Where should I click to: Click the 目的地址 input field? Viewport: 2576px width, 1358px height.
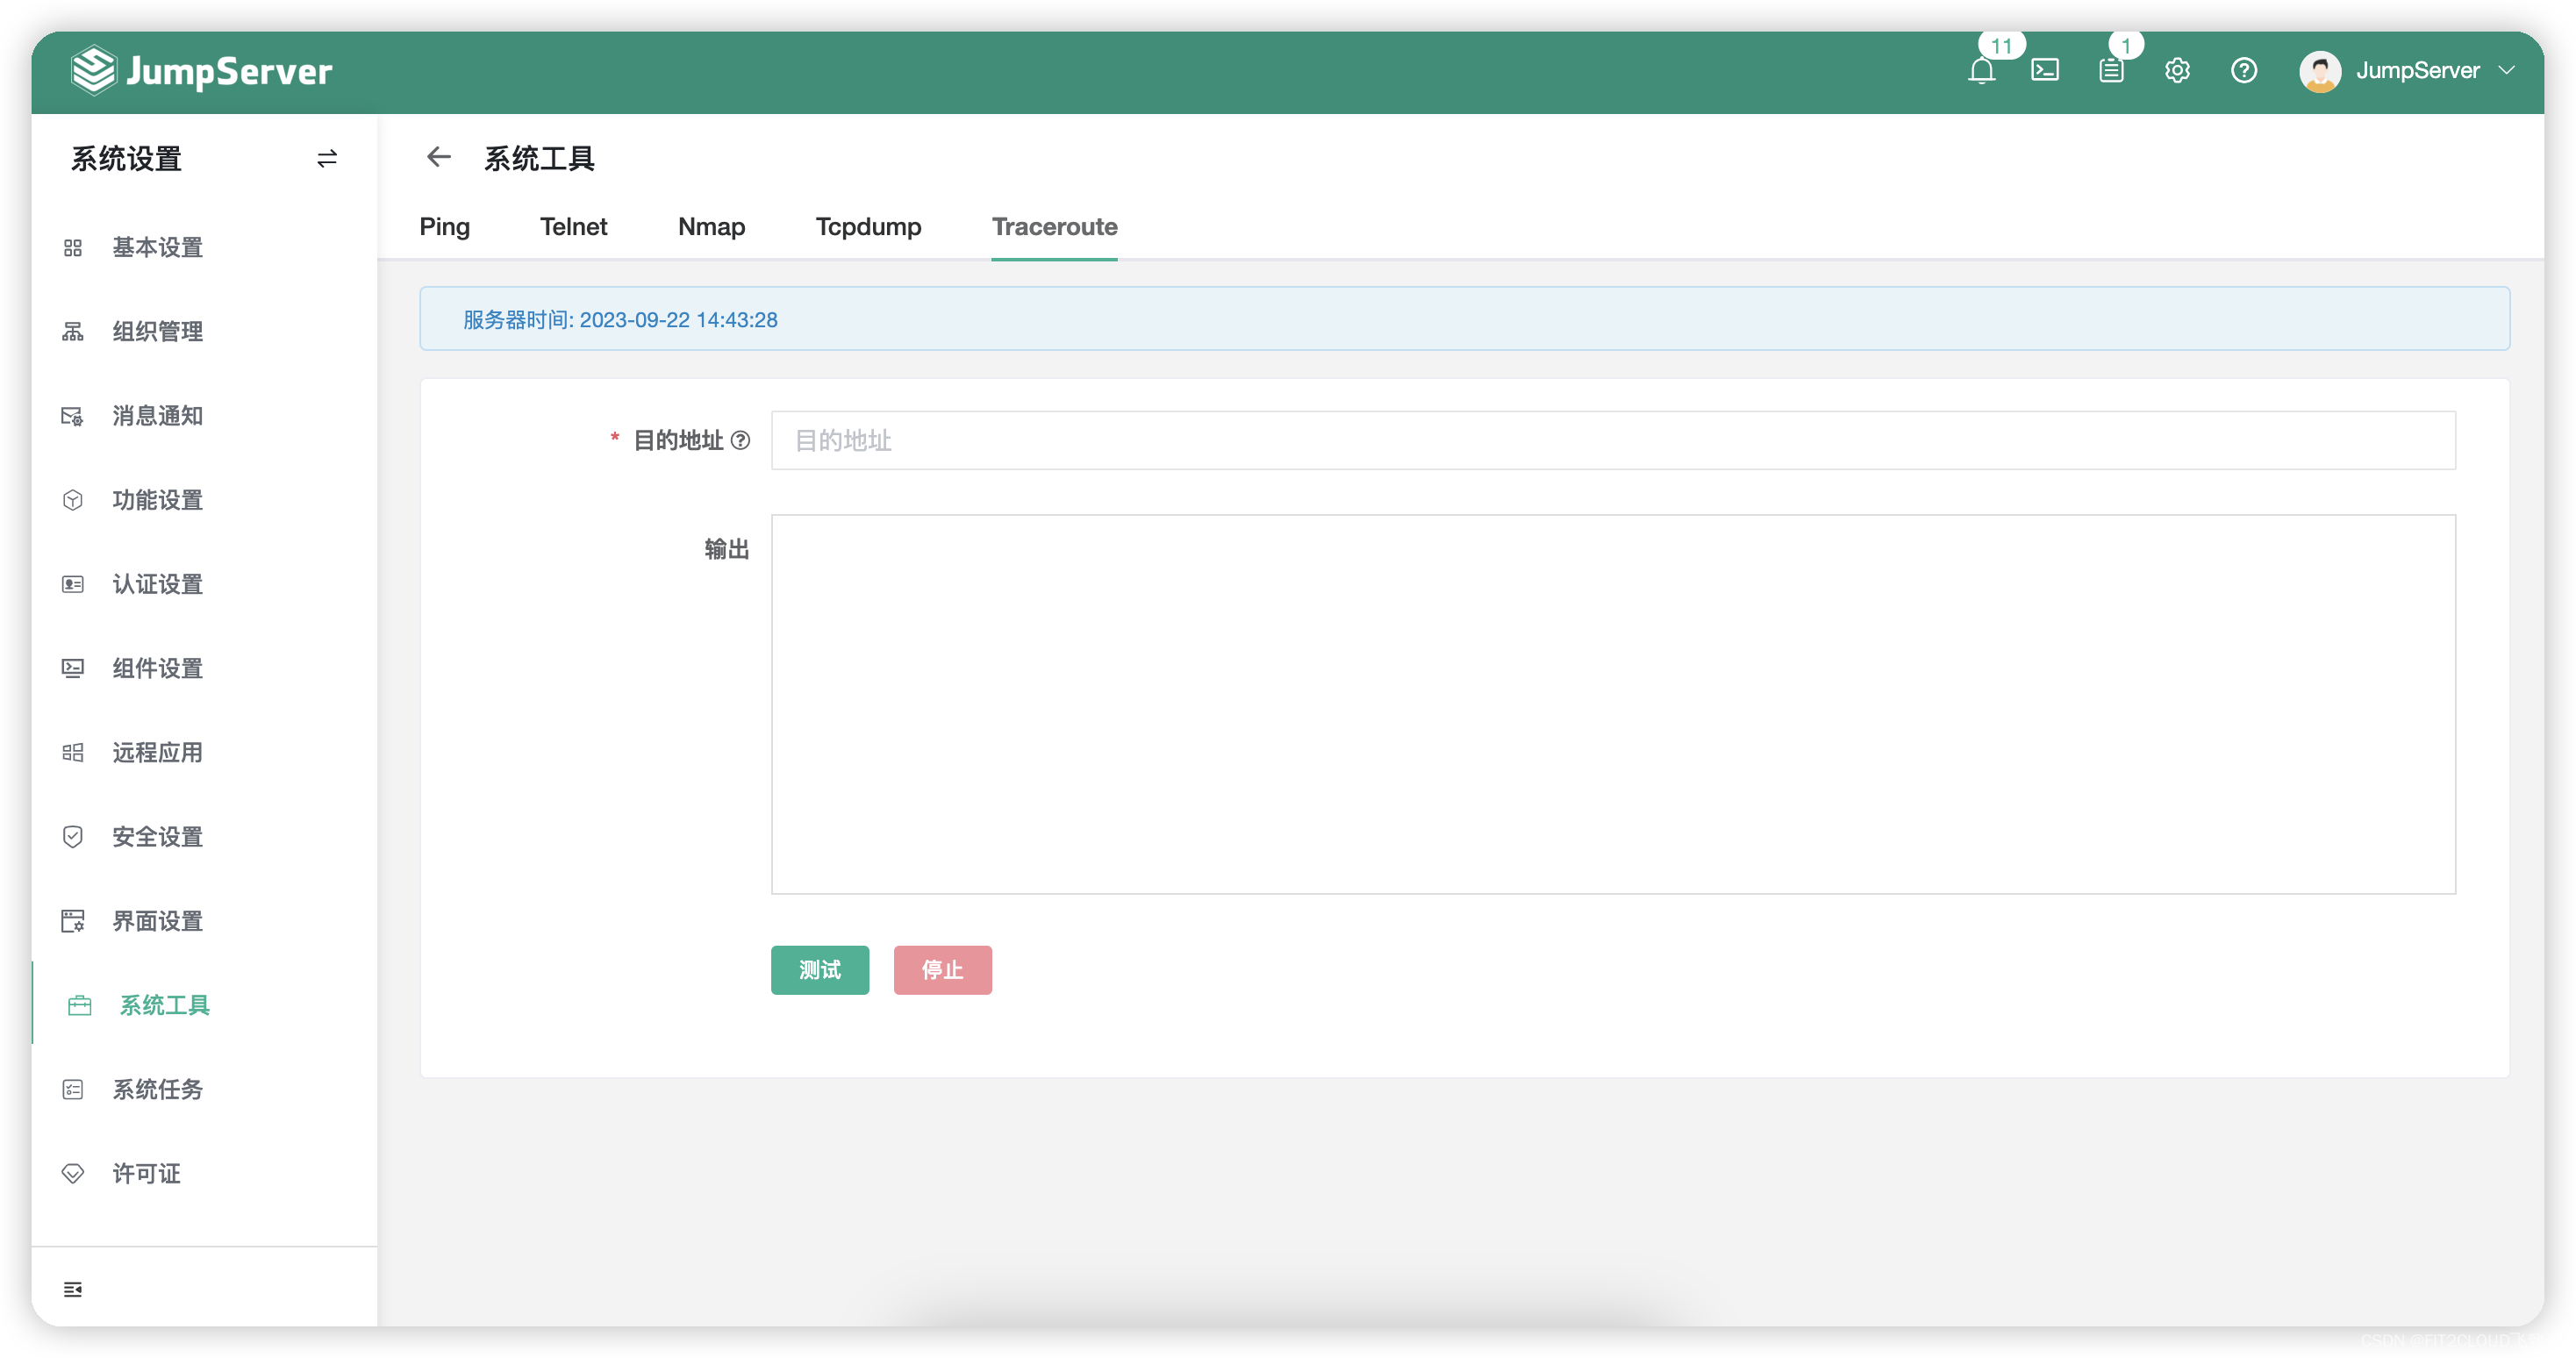coord(1612,440)
